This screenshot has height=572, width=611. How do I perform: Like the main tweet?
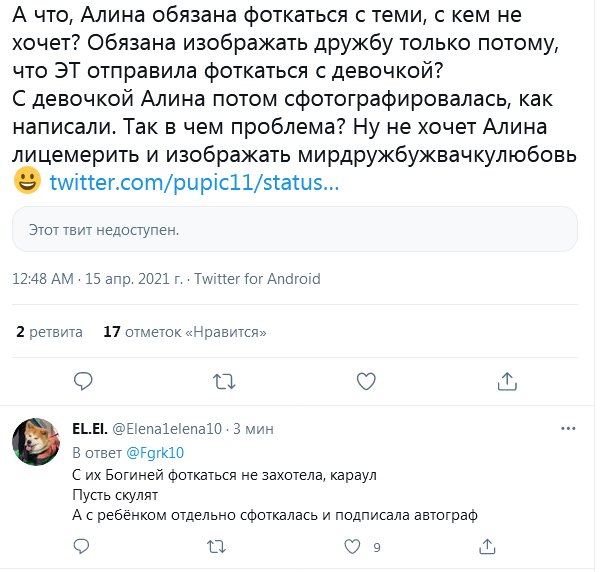coord(366,381)
